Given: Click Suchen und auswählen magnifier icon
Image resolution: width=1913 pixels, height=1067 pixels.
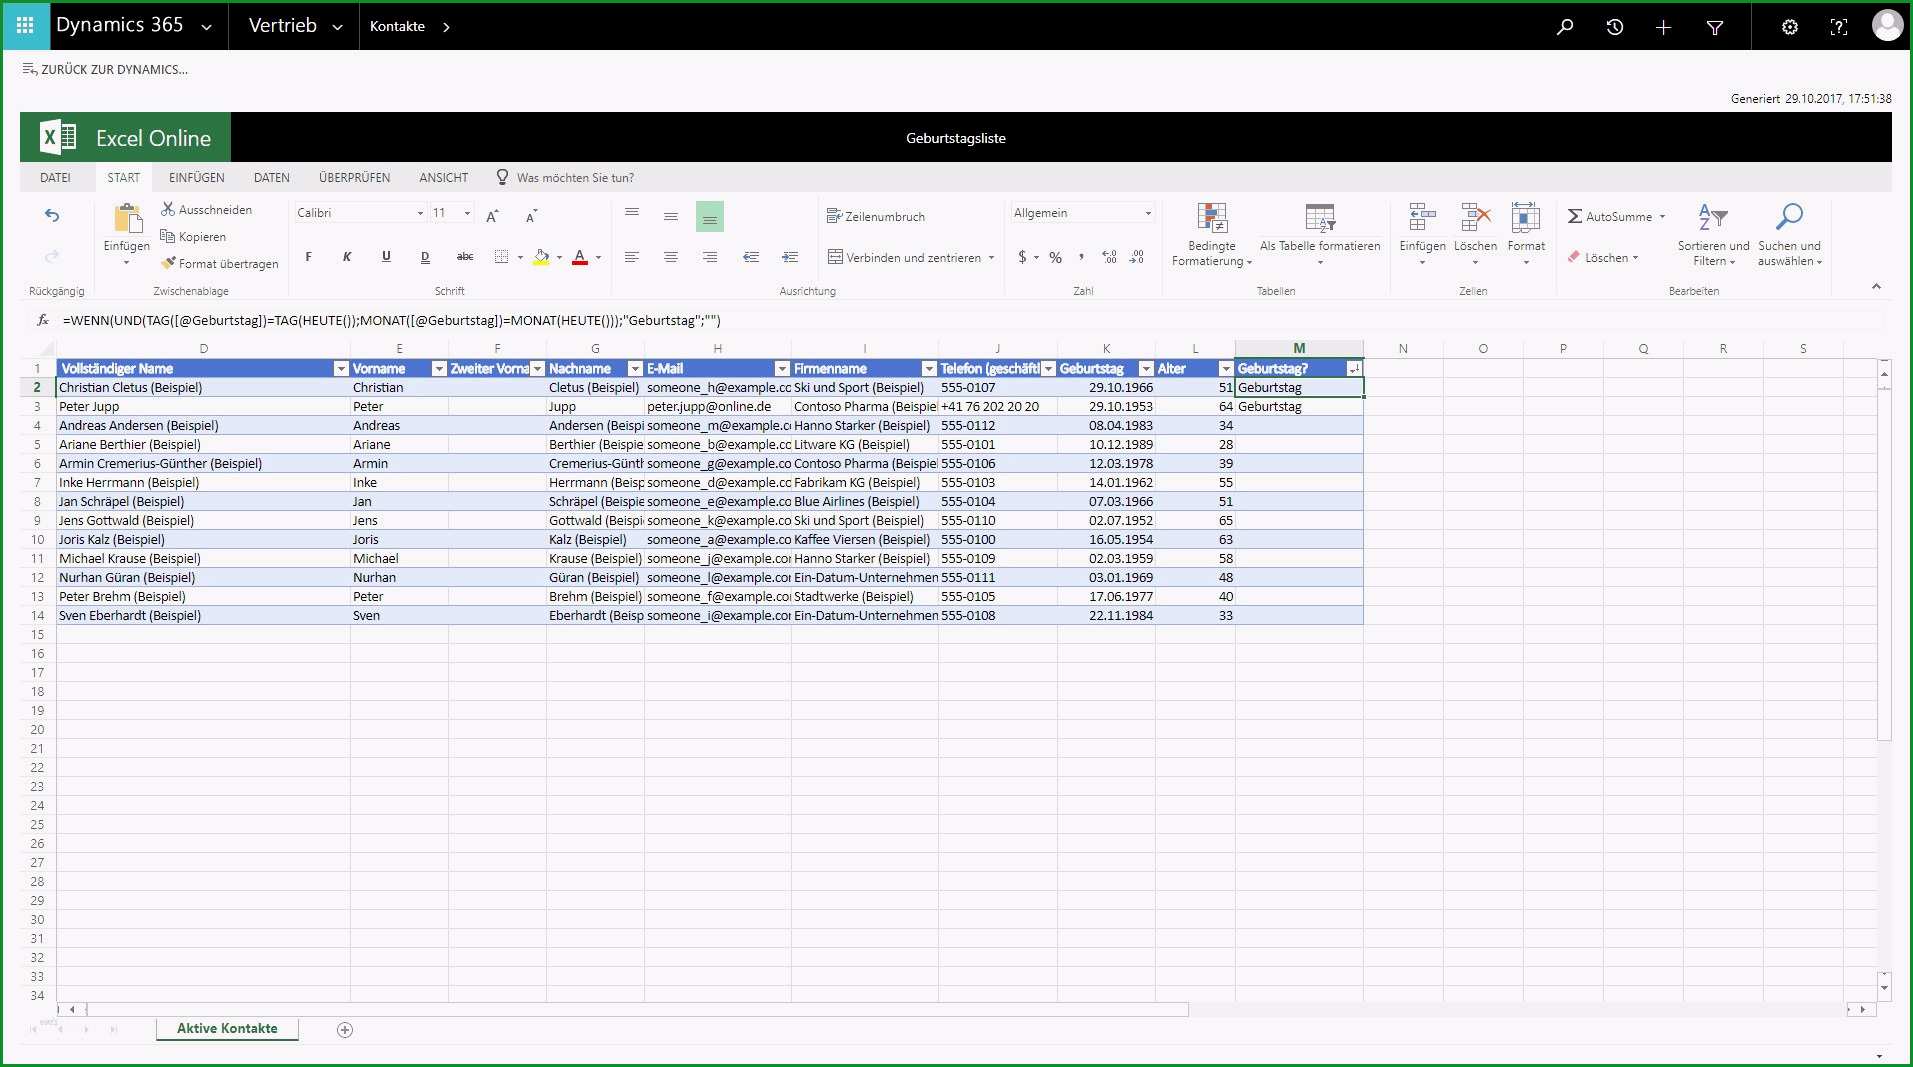Looking at the screenshot, I should coord(1789,216).
